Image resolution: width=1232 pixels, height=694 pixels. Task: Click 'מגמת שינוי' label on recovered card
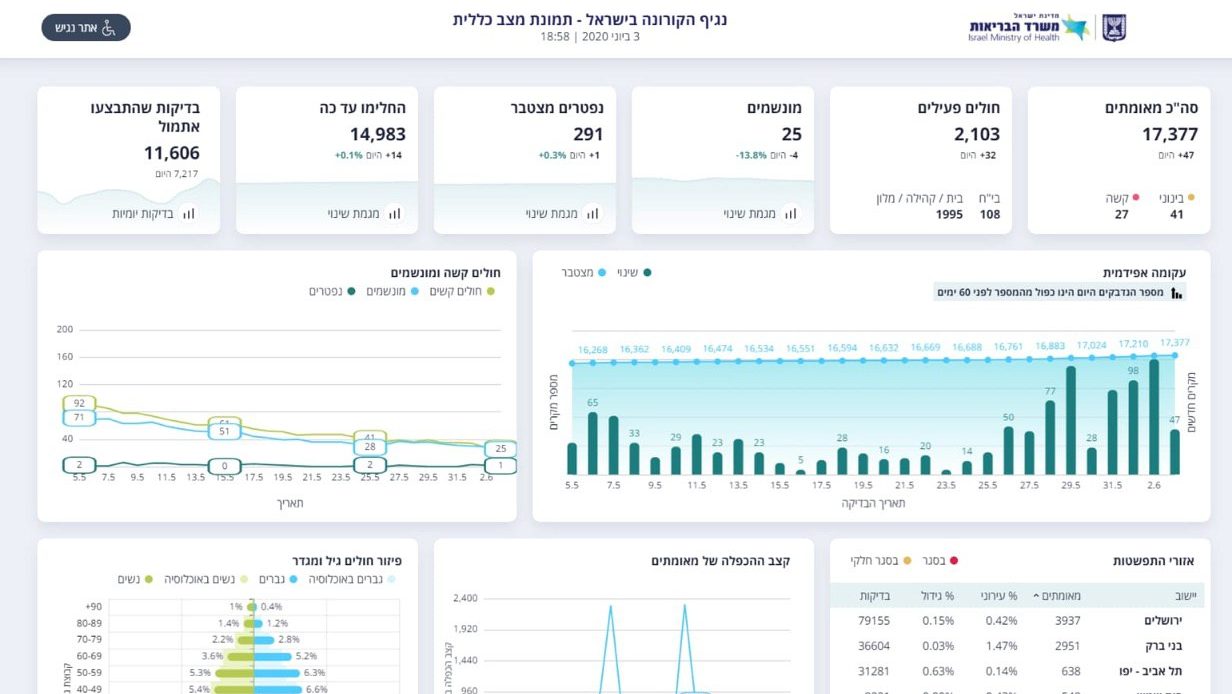pos(354,214)
